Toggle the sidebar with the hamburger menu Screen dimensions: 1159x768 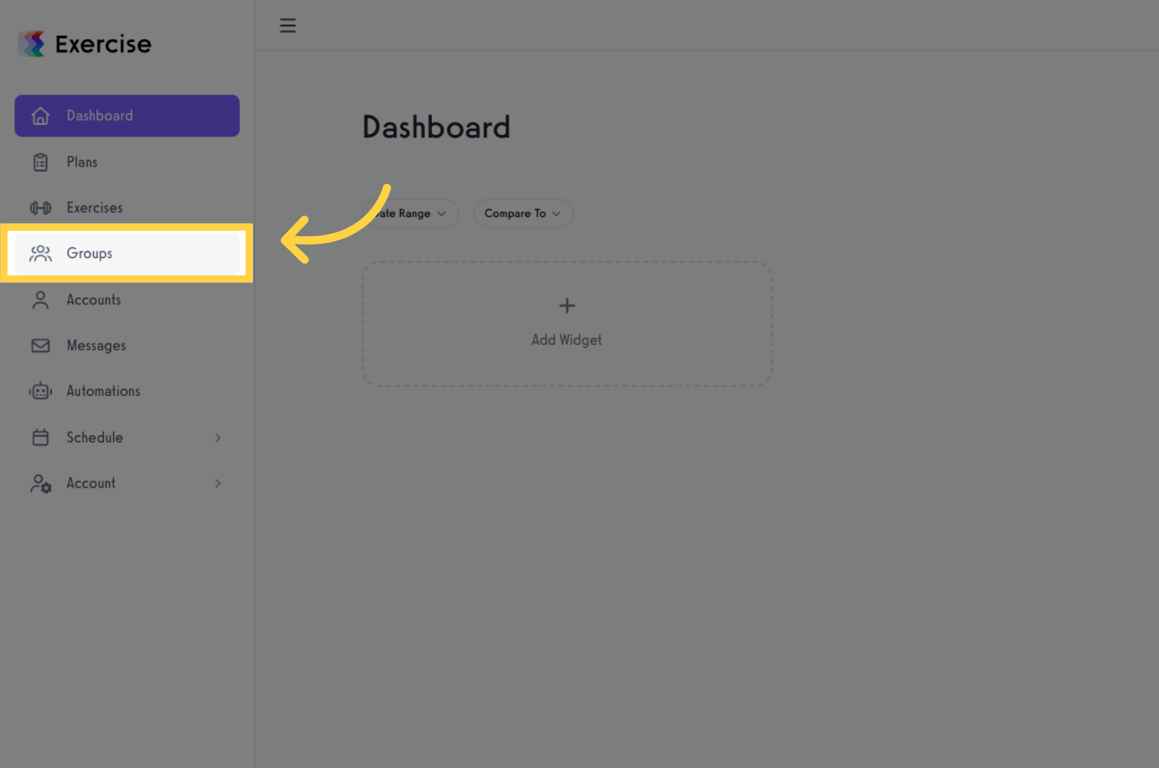pos(288,25)
